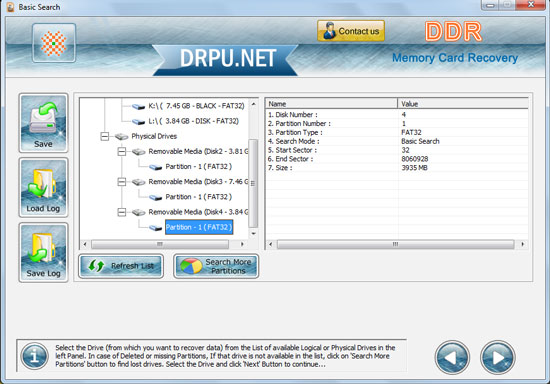The image size is (550, 384).
Task: Click the green Refresh List arrows
Action: click(x=96, y=266)
